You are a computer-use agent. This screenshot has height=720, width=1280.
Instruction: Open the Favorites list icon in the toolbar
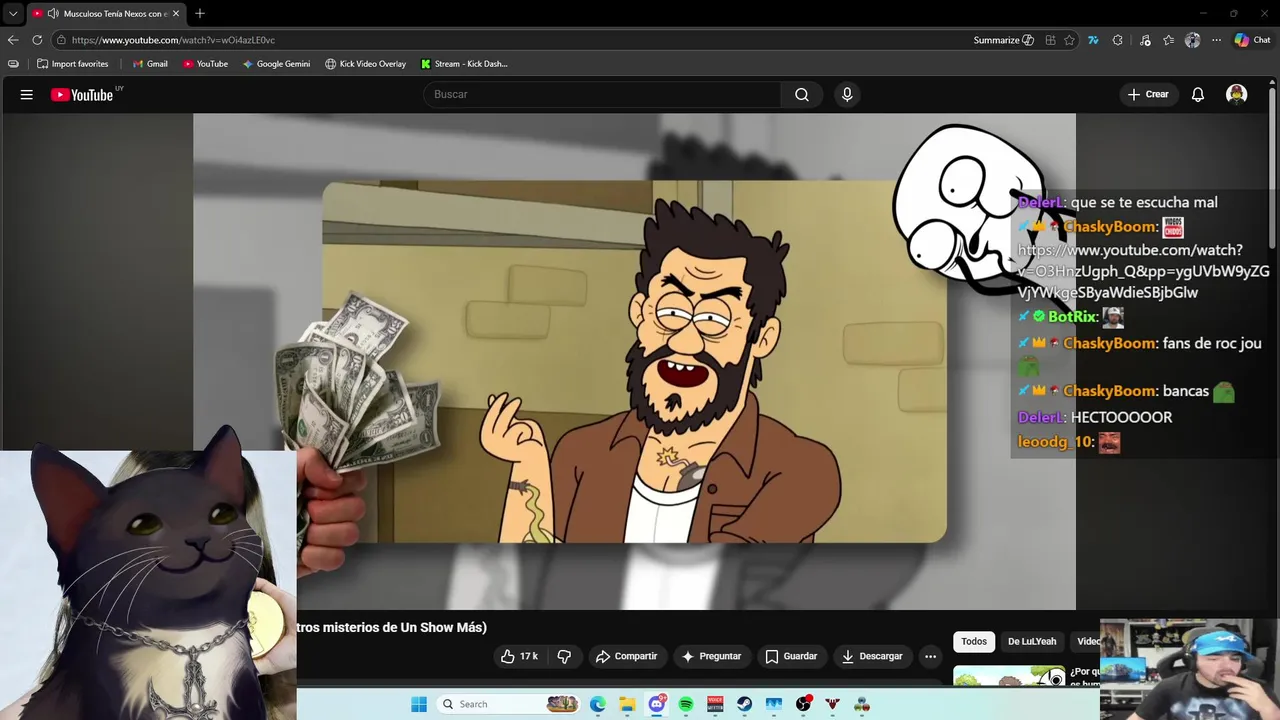click(x=1168, y=40)
